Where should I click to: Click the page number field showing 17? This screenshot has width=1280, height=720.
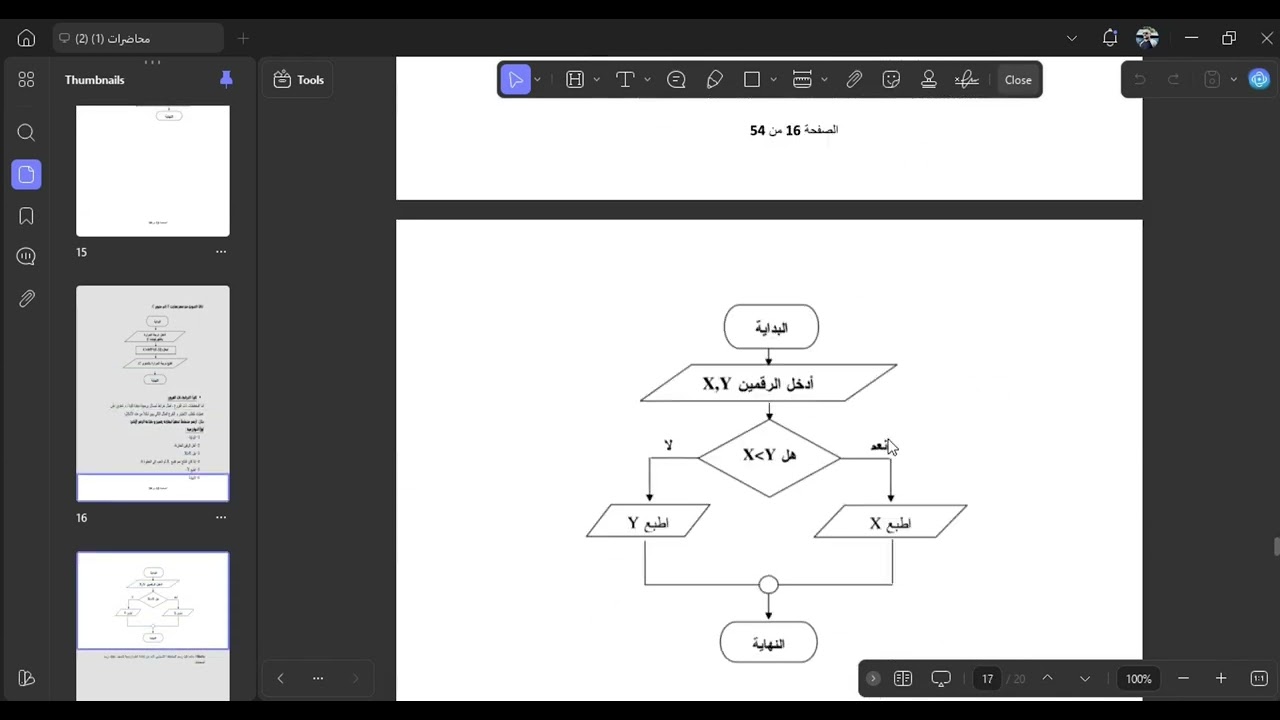tap(987, 678)
